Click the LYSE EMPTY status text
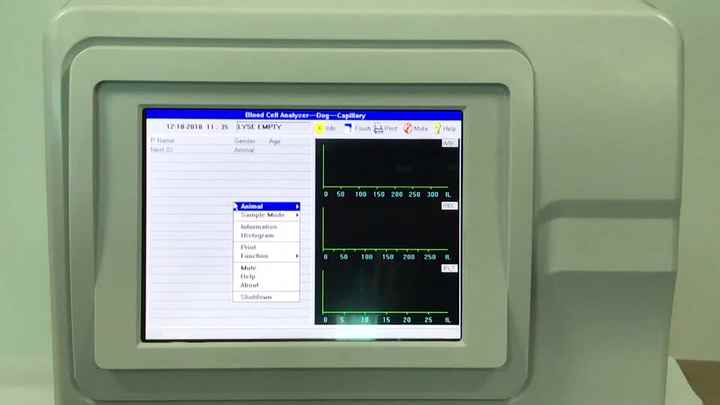This screenshot has width=720, height=405. point(259,127)
